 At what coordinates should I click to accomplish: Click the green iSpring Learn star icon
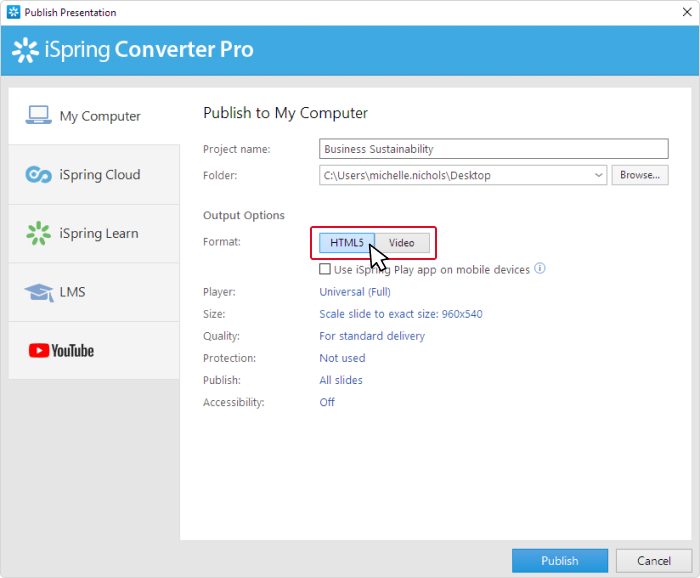[x=38, y=233]
